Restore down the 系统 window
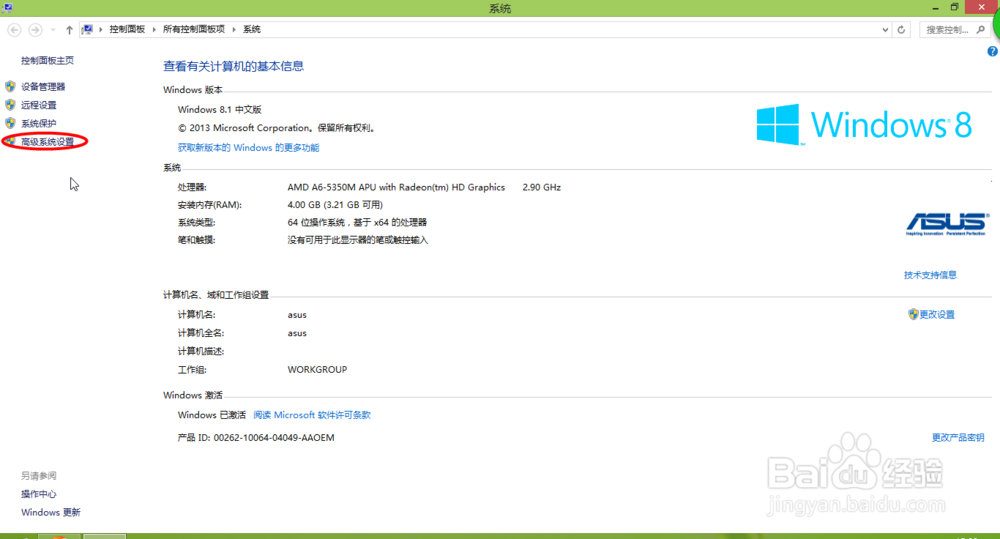This screenshot has height=539, width=1000. click(x=954, y=8)
